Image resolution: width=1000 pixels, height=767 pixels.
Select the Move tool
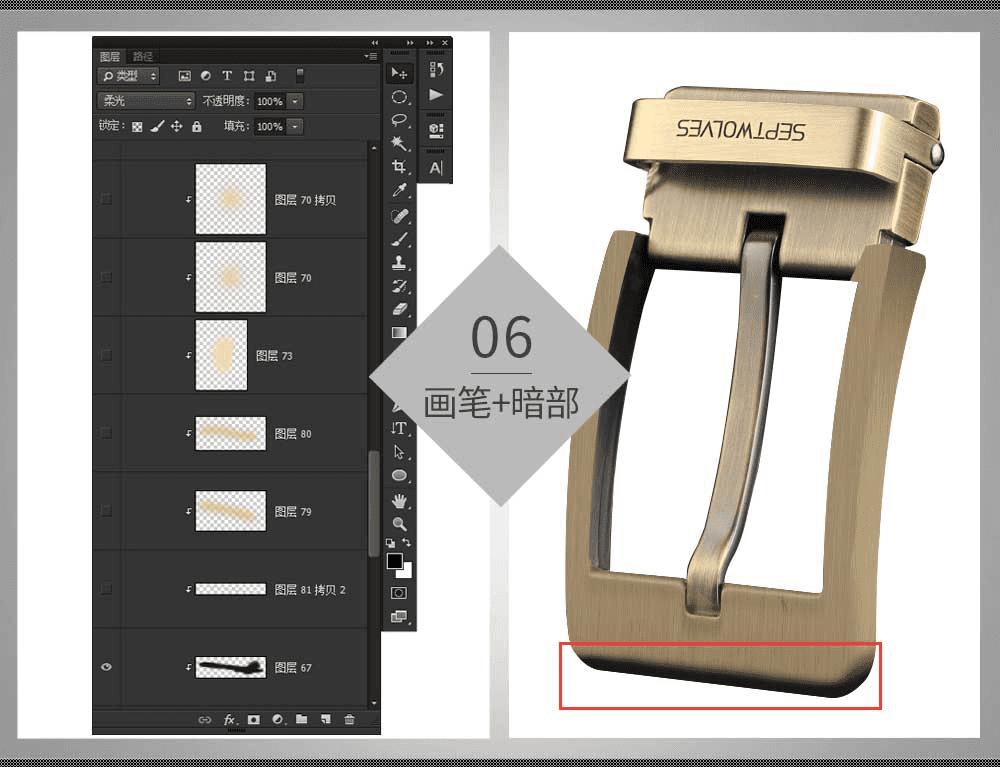399,74
